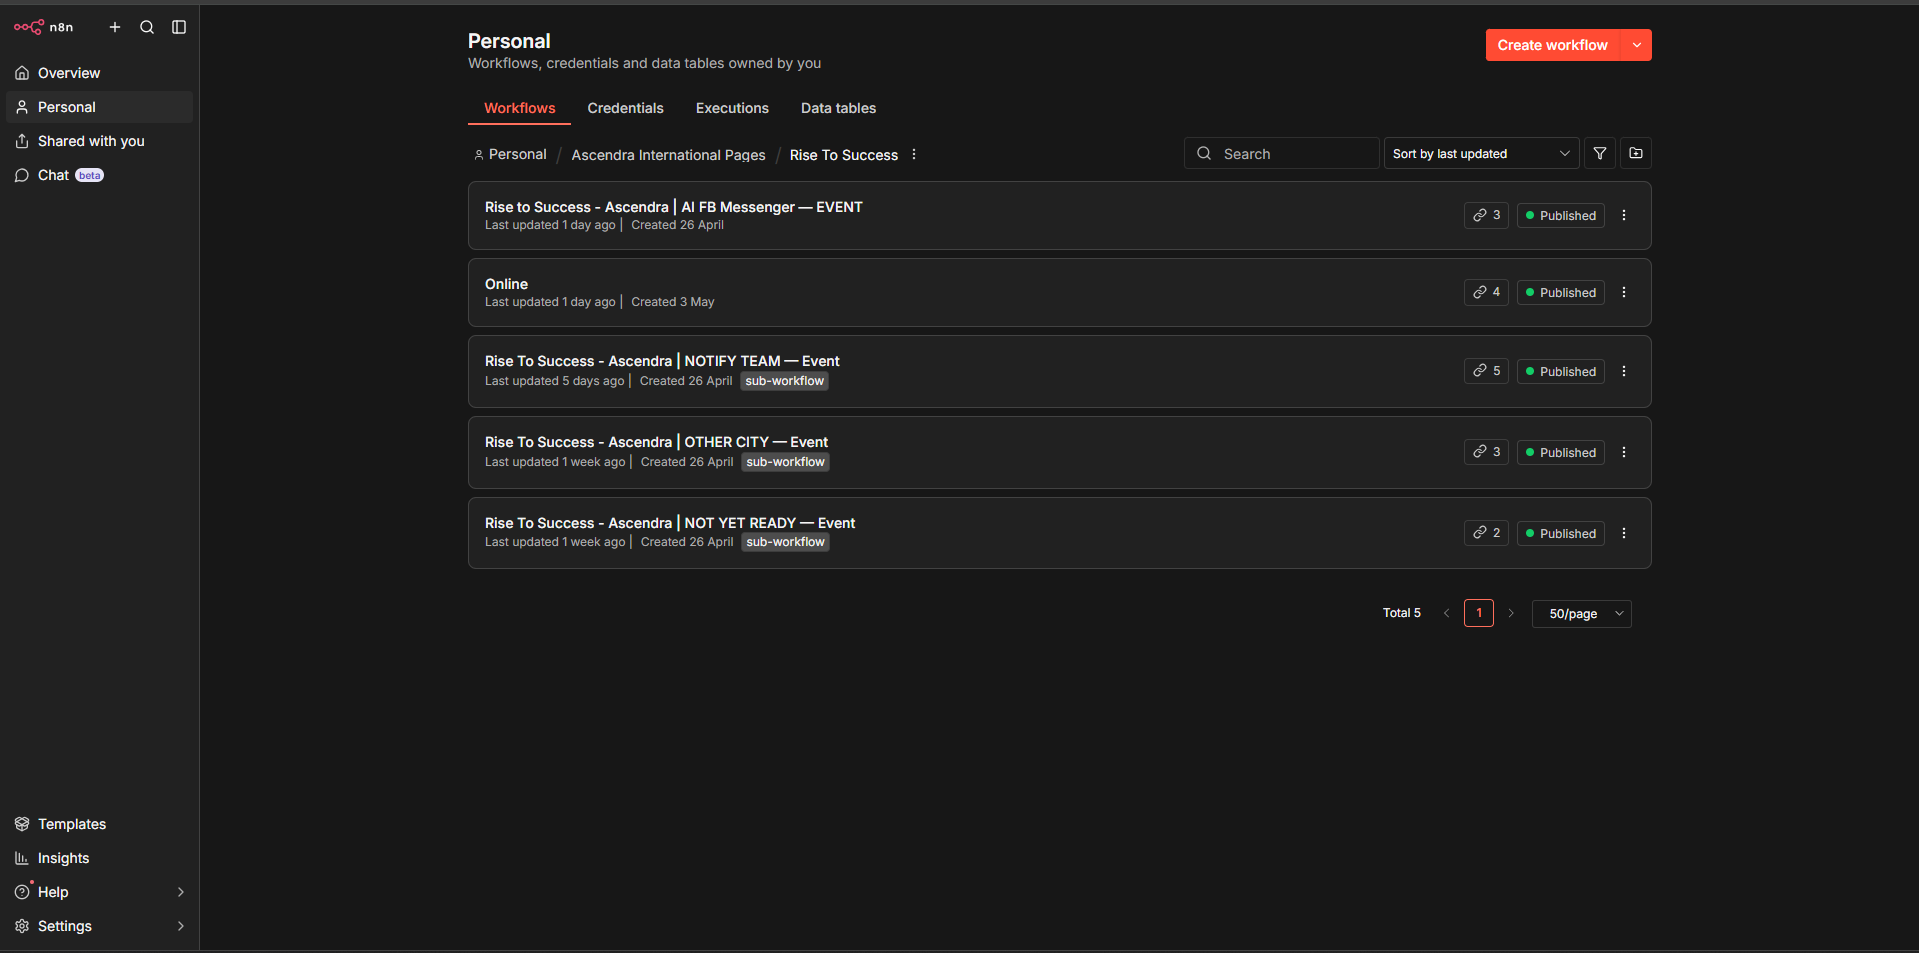
Task: Click link count 5 on NOTIFY TEAM row
Action: [x=1486, y=371]
